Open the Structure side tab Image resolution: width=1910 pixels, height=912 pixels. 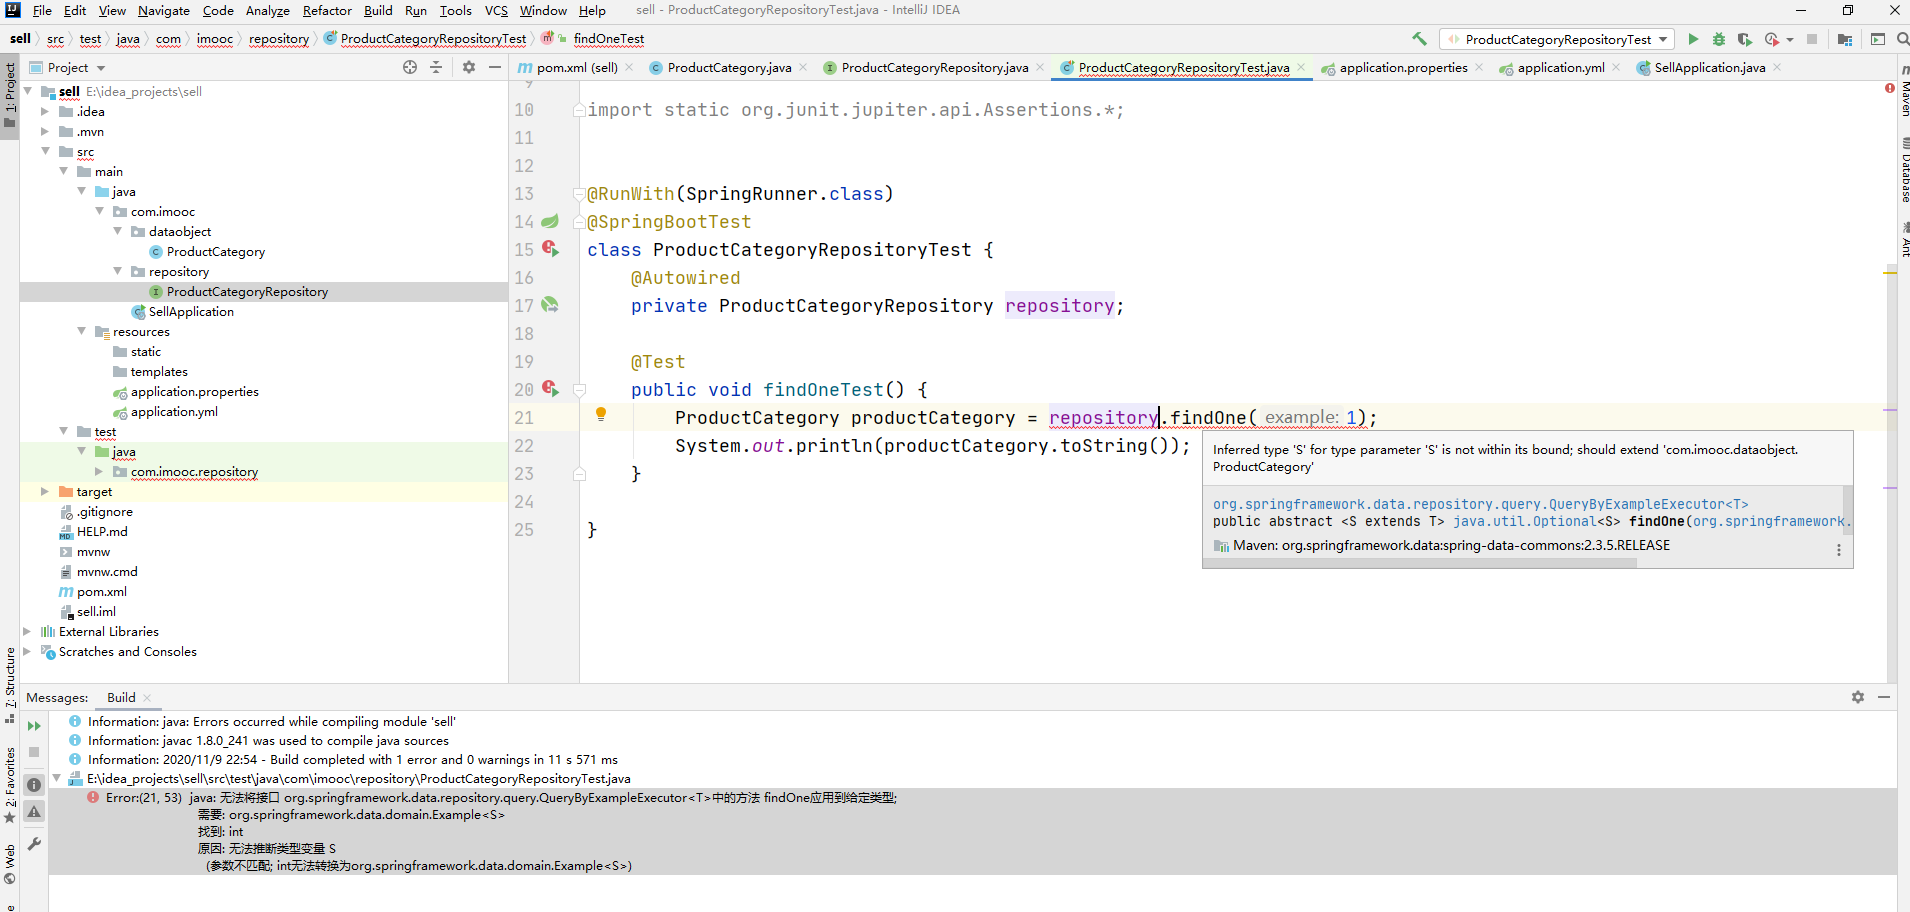click(x=10, y=685)
